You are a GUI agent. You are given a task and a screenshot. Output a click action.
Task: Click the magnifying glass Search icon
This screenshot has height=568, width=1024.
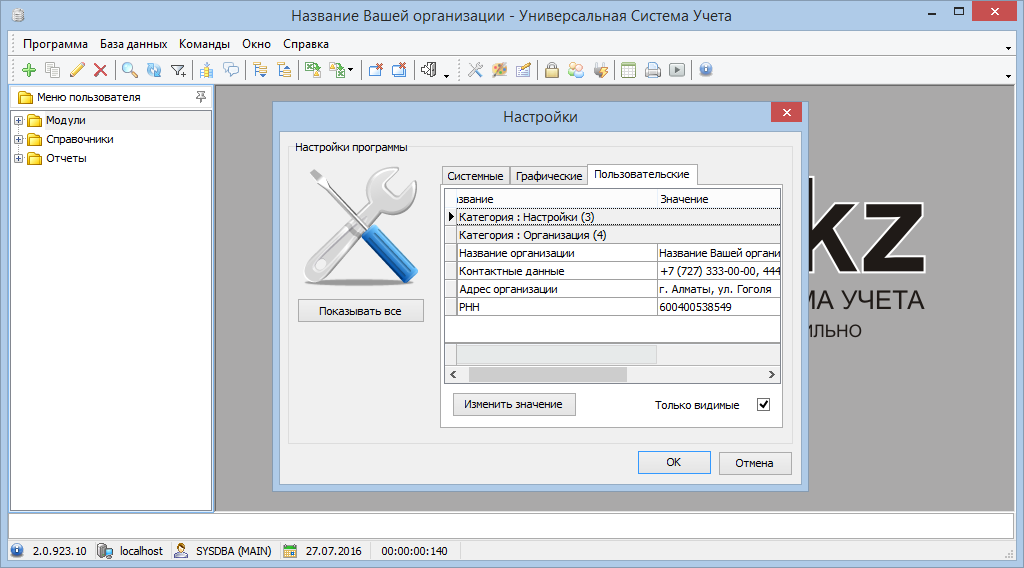coord(129,70)
